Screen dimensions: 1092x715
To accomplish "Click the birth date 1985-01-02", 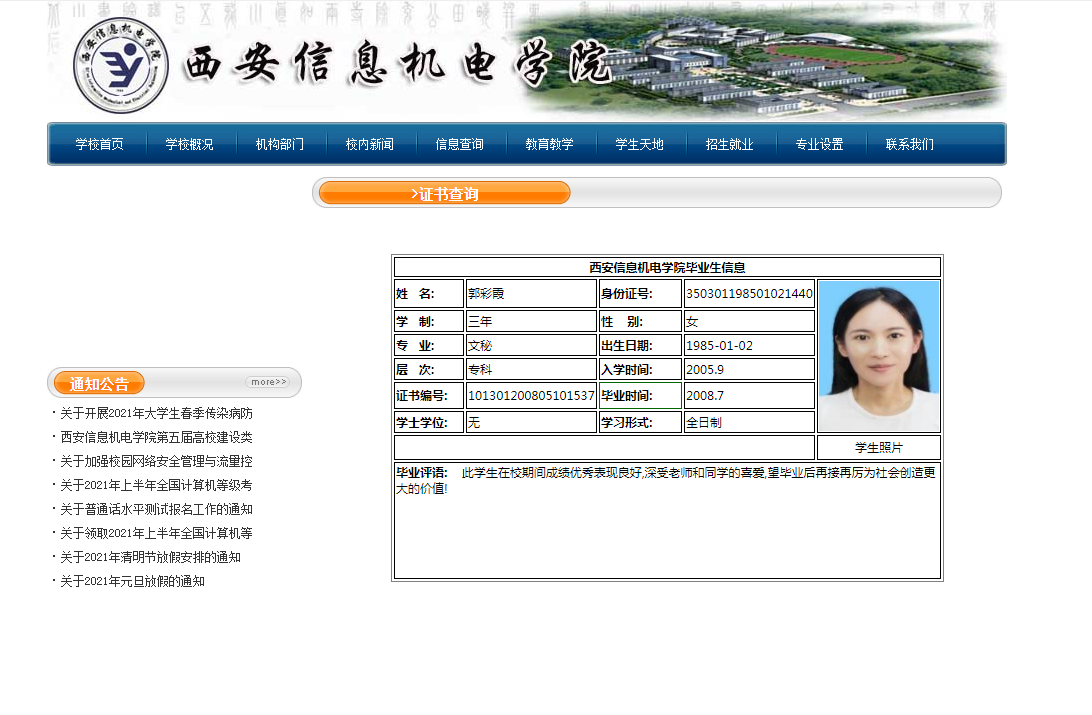I will tap(719, 345).
